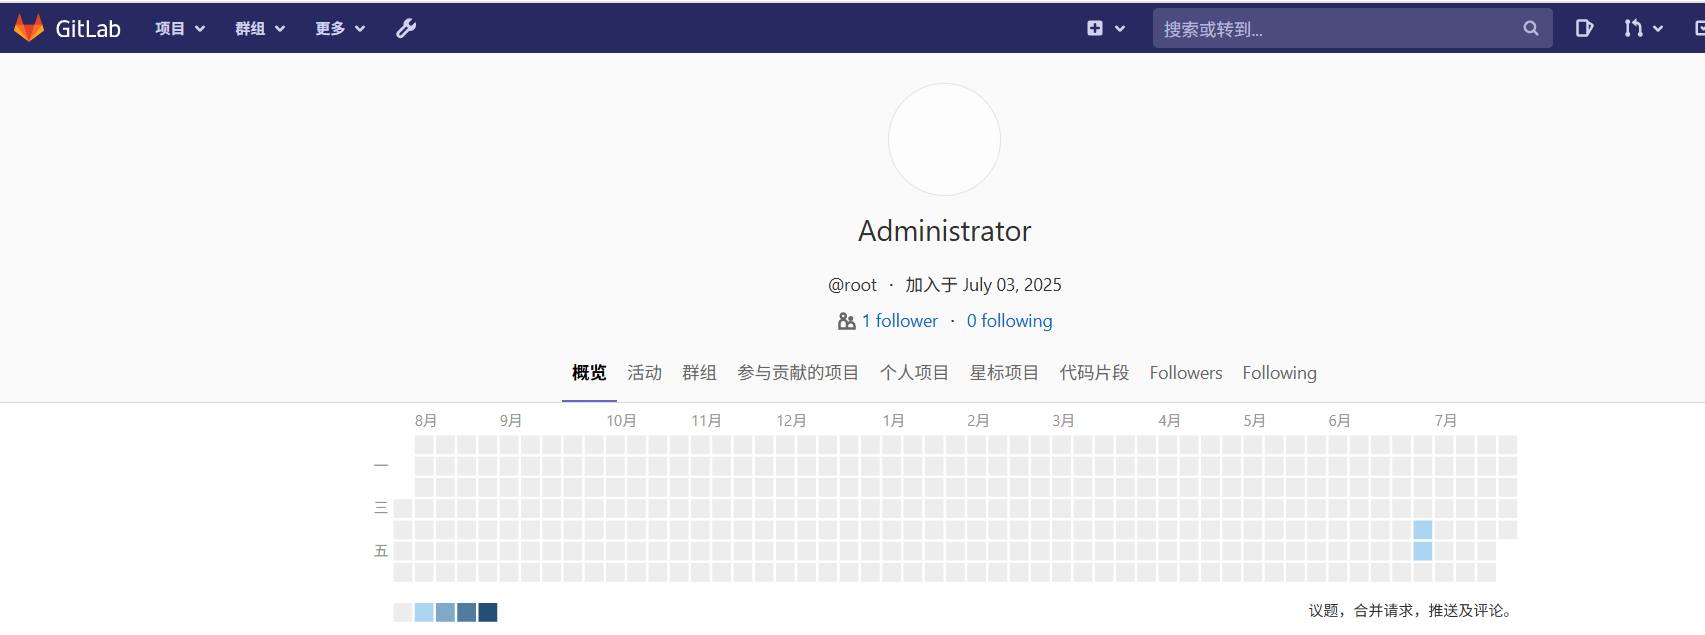This screenshot has width=1705, height=635.
Task: Click the 6月 month label
Action: 1340,421
